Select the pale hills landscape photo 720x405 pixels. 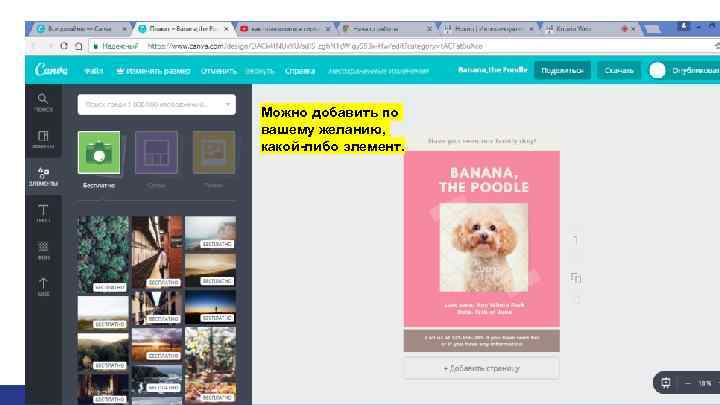pyautogui.click(x=103, y=312)
